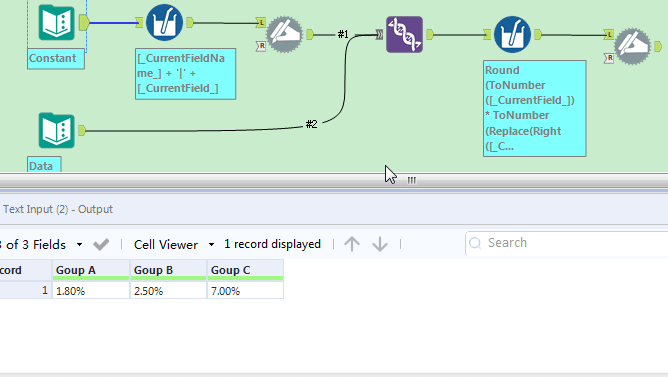Select the Constant Text Input tool

[57, 23]
